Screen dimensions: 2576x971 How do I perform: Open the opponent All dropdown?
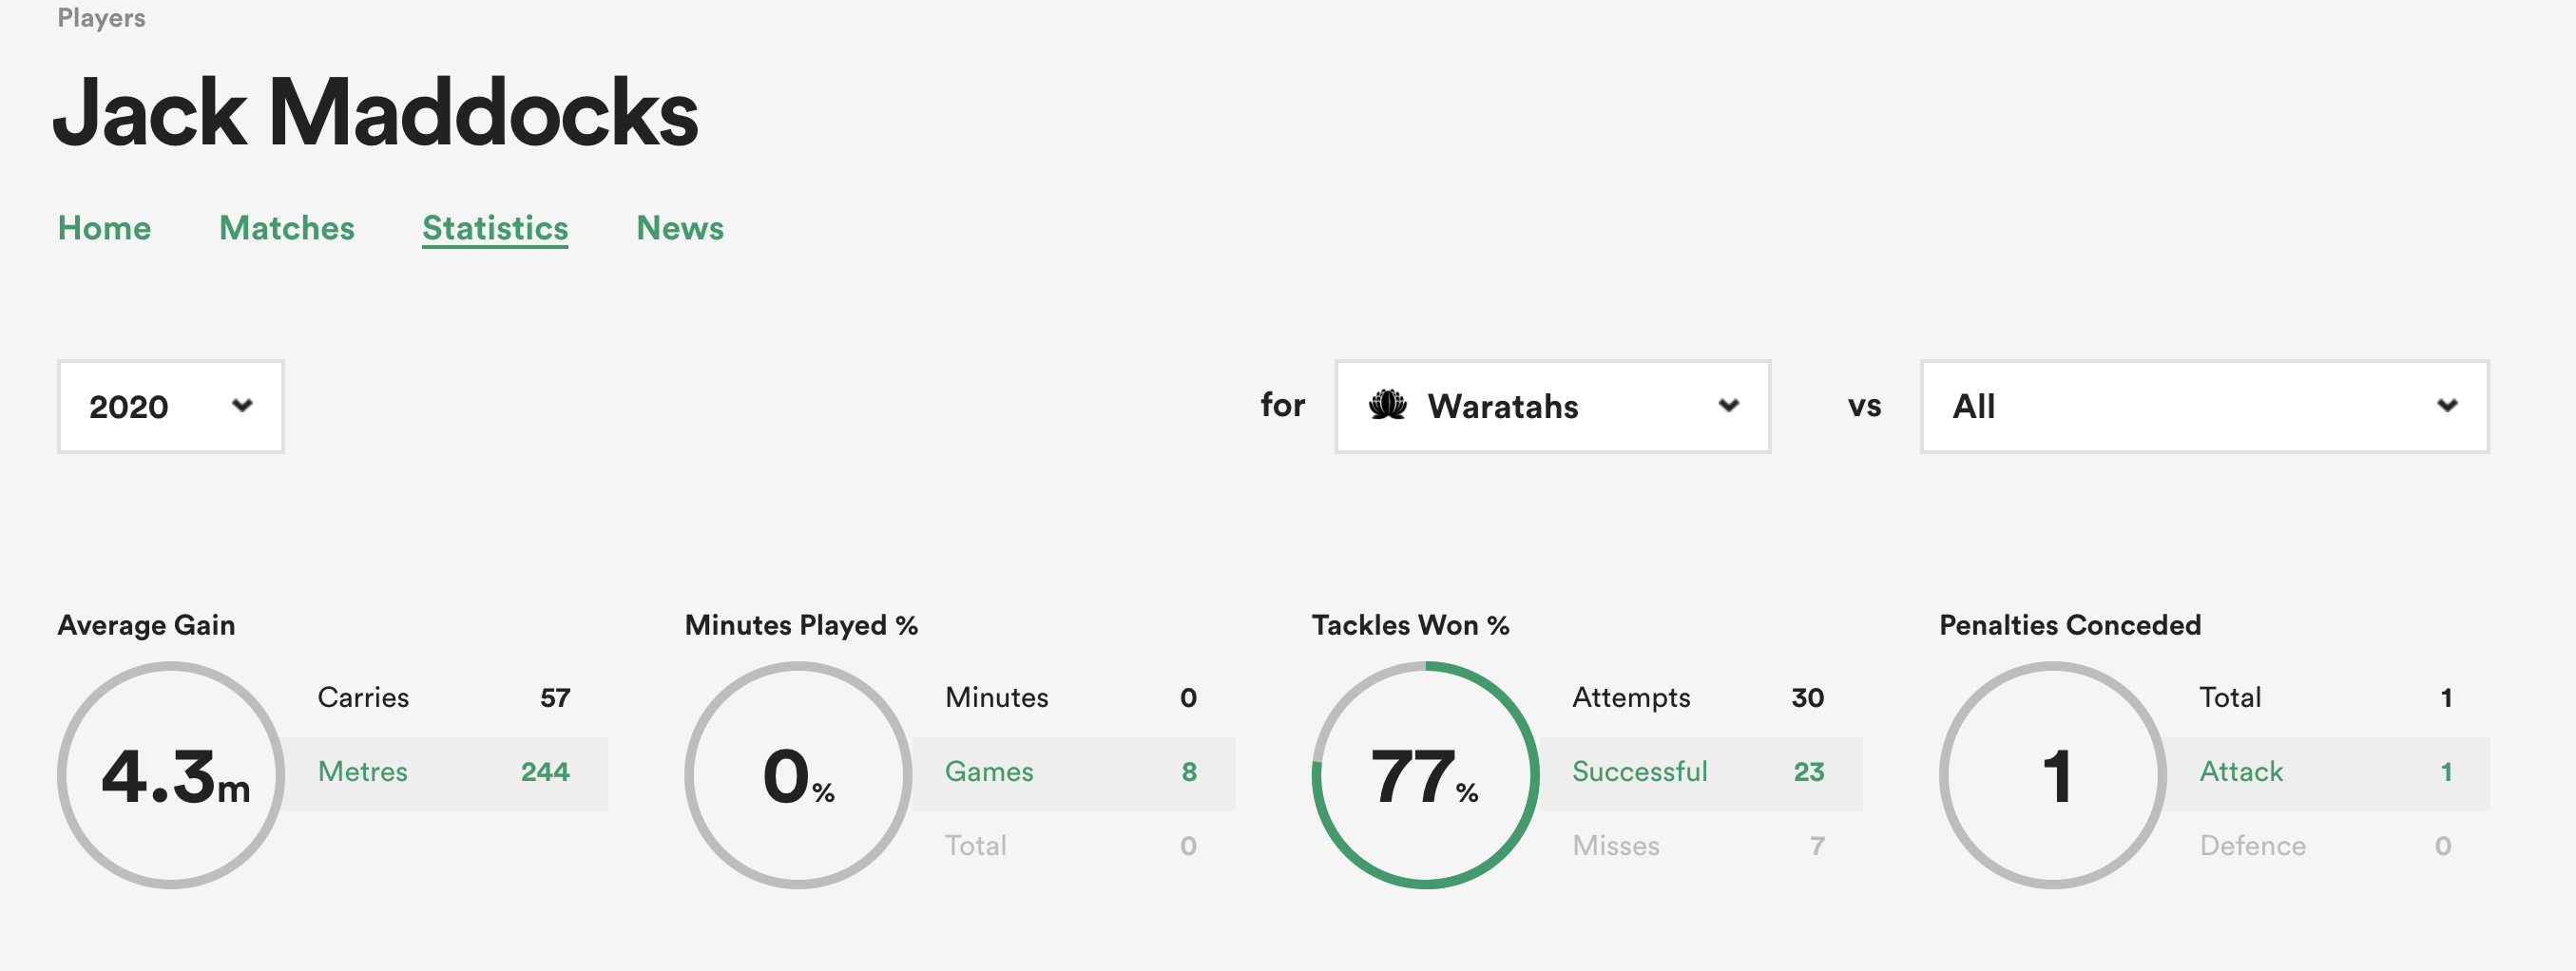pyautogui.click(x=2203, y=406)
